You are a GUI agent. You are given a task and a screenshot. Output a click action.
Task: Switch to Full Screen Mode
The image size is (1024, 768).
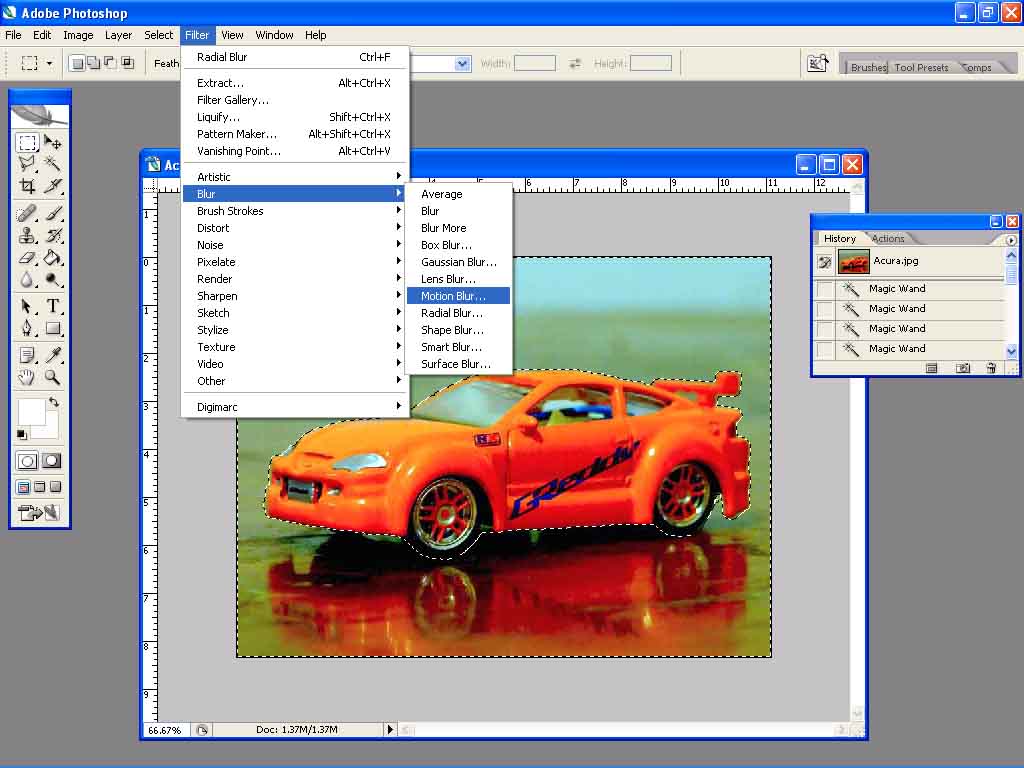click(x=56, y=487)
